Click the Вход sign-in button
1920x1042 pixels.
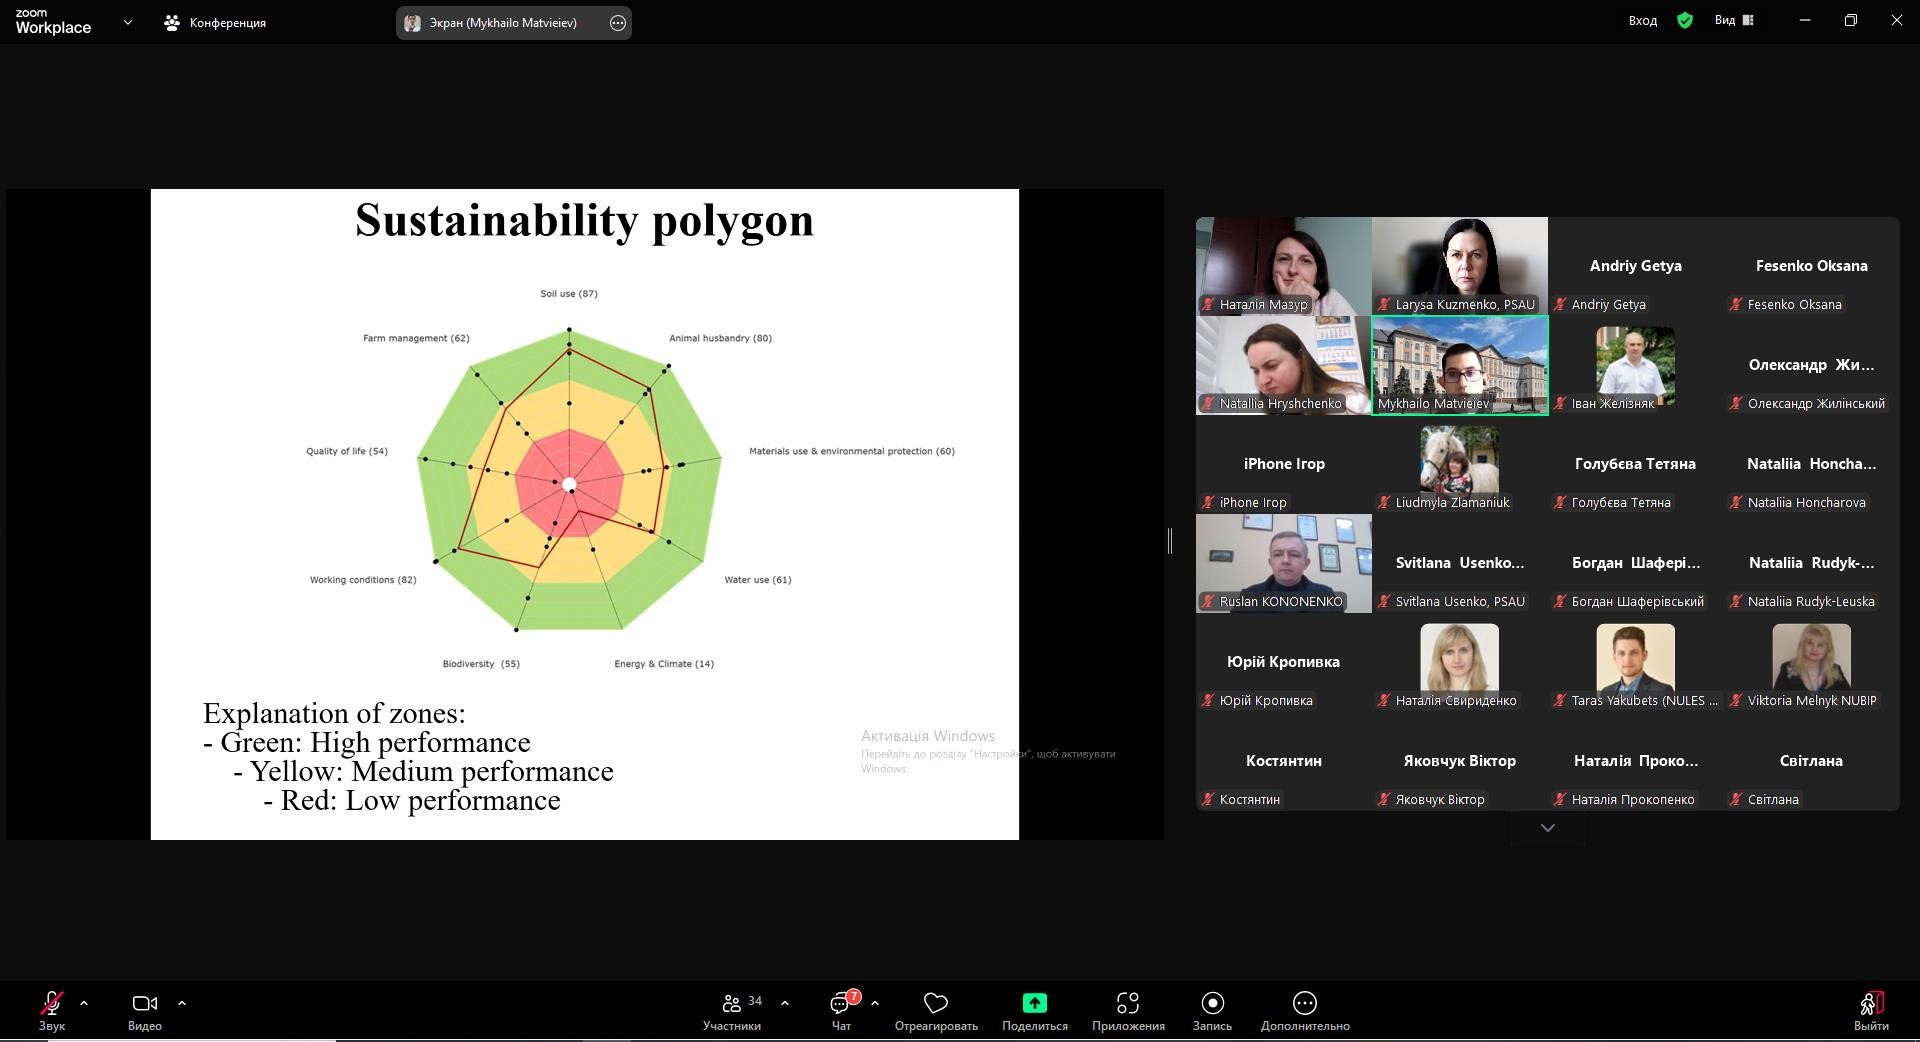(1643, 21)
